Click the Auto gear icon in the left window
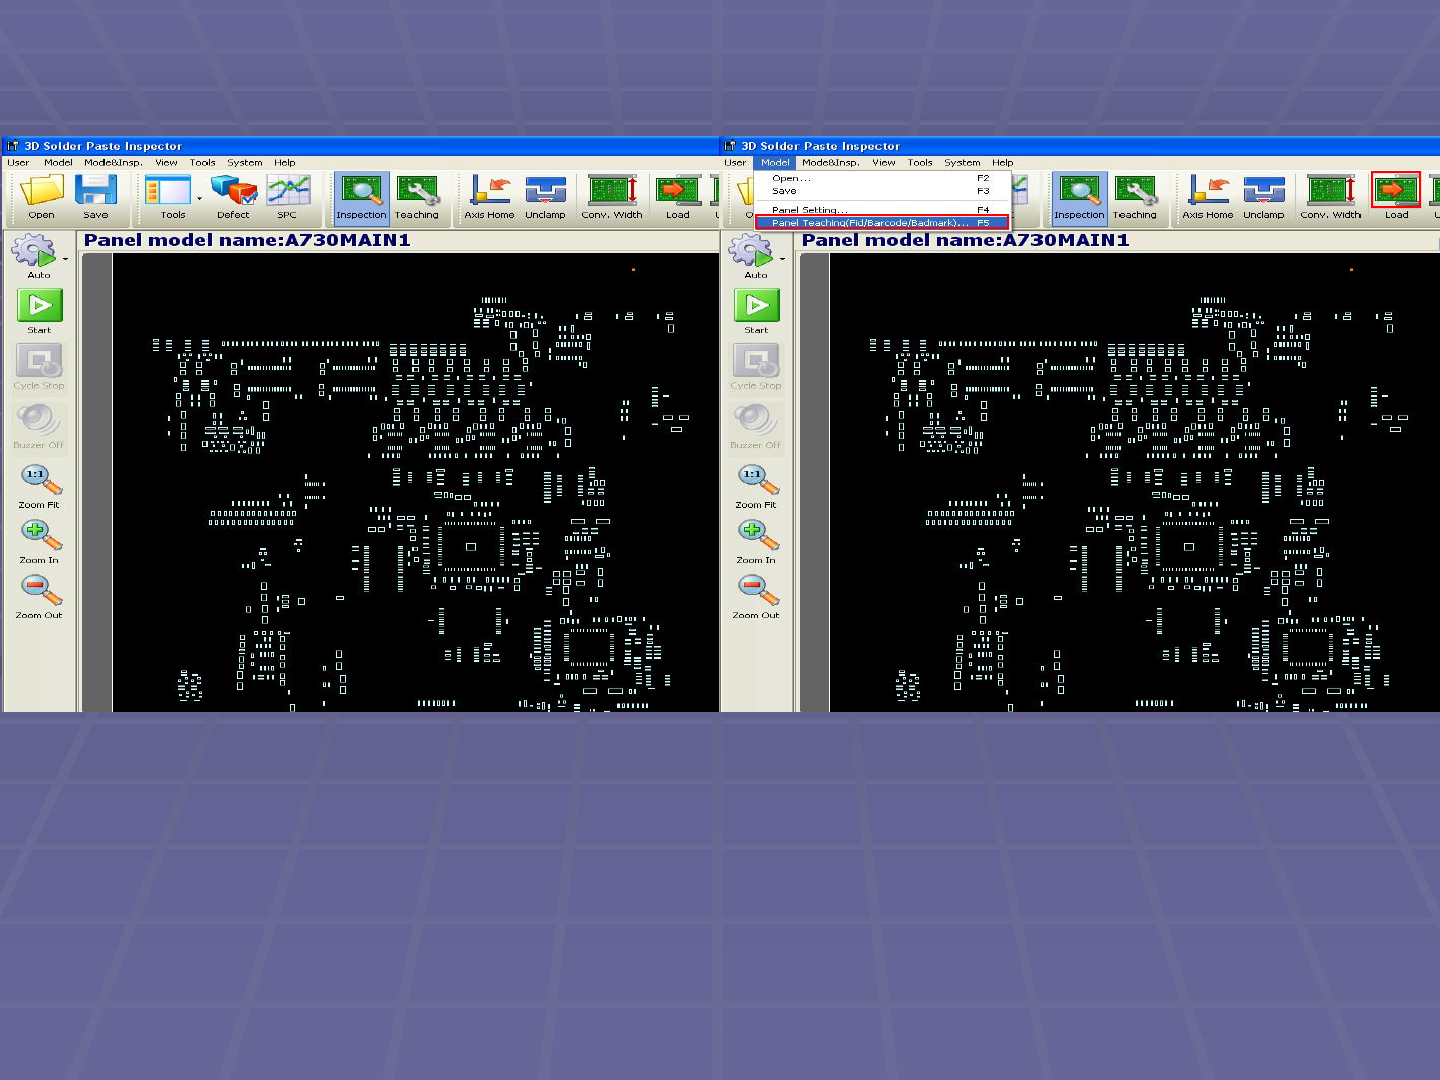The width and height of the screenshot is (1440, 1080). click(36, 250)
